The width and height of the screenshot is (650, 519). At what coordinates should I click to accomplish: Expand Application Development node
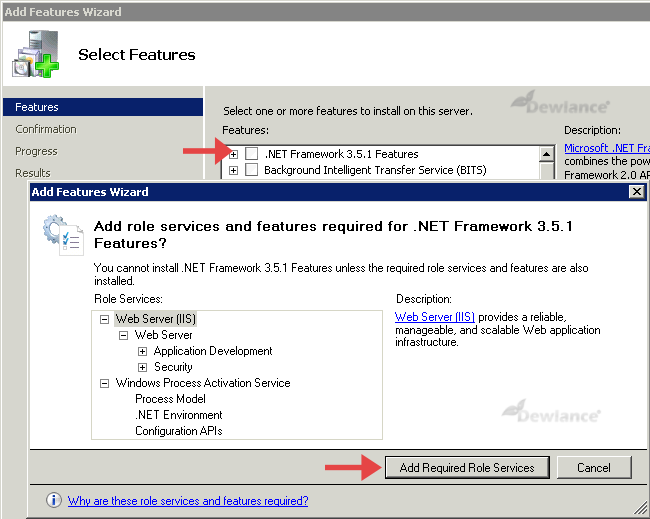point(142,352)
